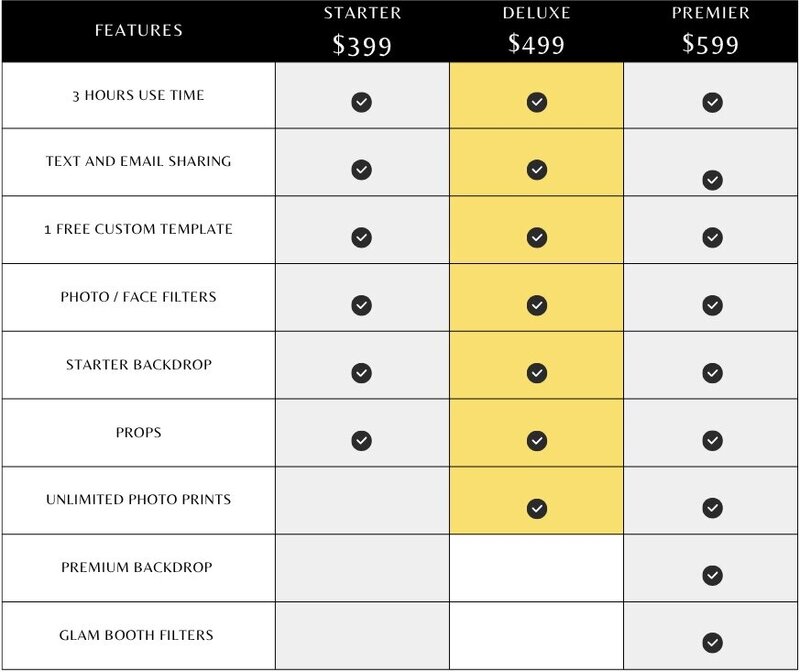The image size is (800, 672).
Task: Click Premier checkmark for Premium Backdrop
Action: click(x=712, y=575)
